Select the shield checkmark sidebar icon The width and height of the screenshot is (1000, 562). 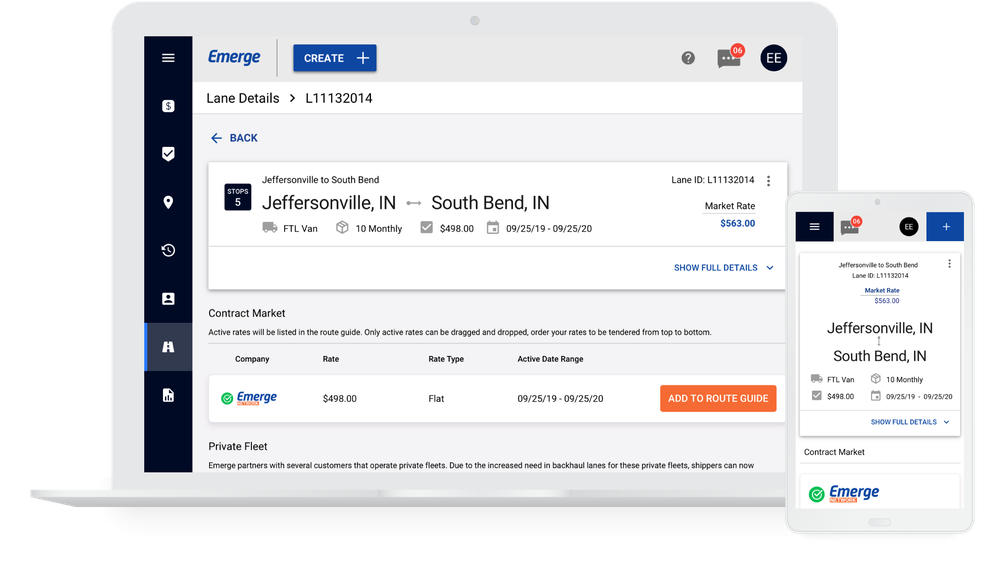click(x=168, y=154)
